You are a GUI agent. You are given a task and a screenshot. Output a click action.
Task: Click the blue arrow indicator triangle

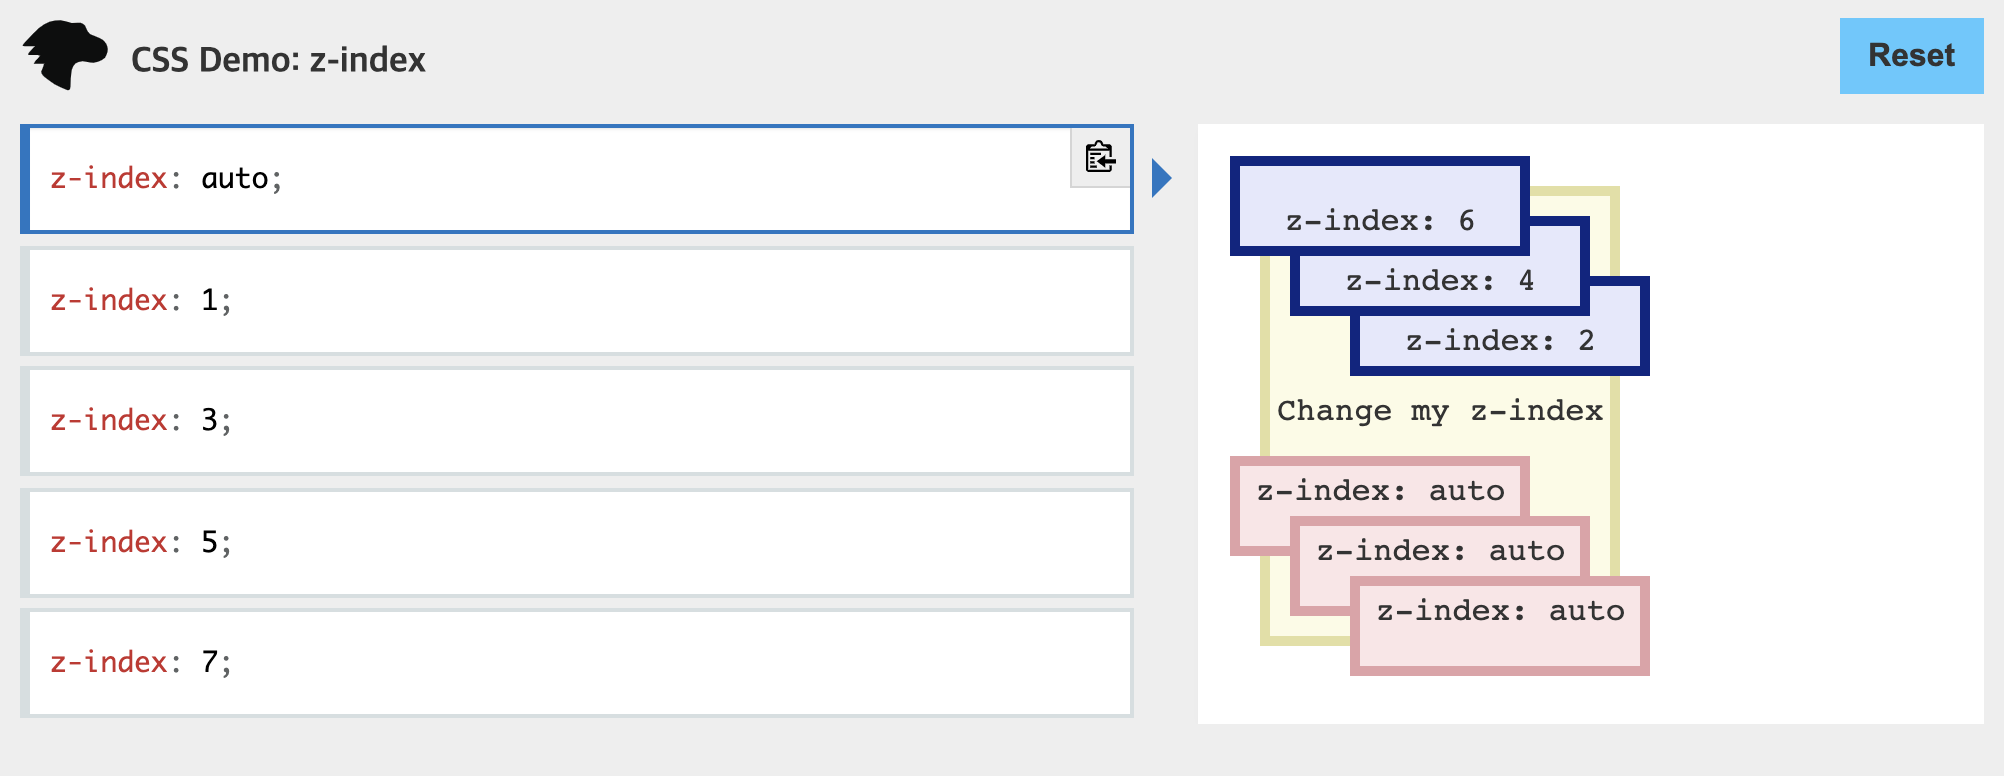[1161, 179]
